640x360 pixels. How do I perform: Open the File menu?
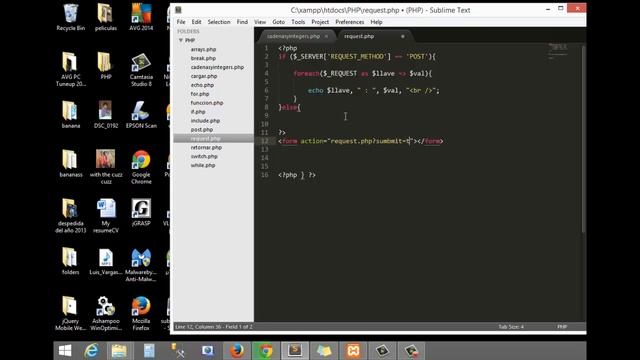(x=181, y=22)
